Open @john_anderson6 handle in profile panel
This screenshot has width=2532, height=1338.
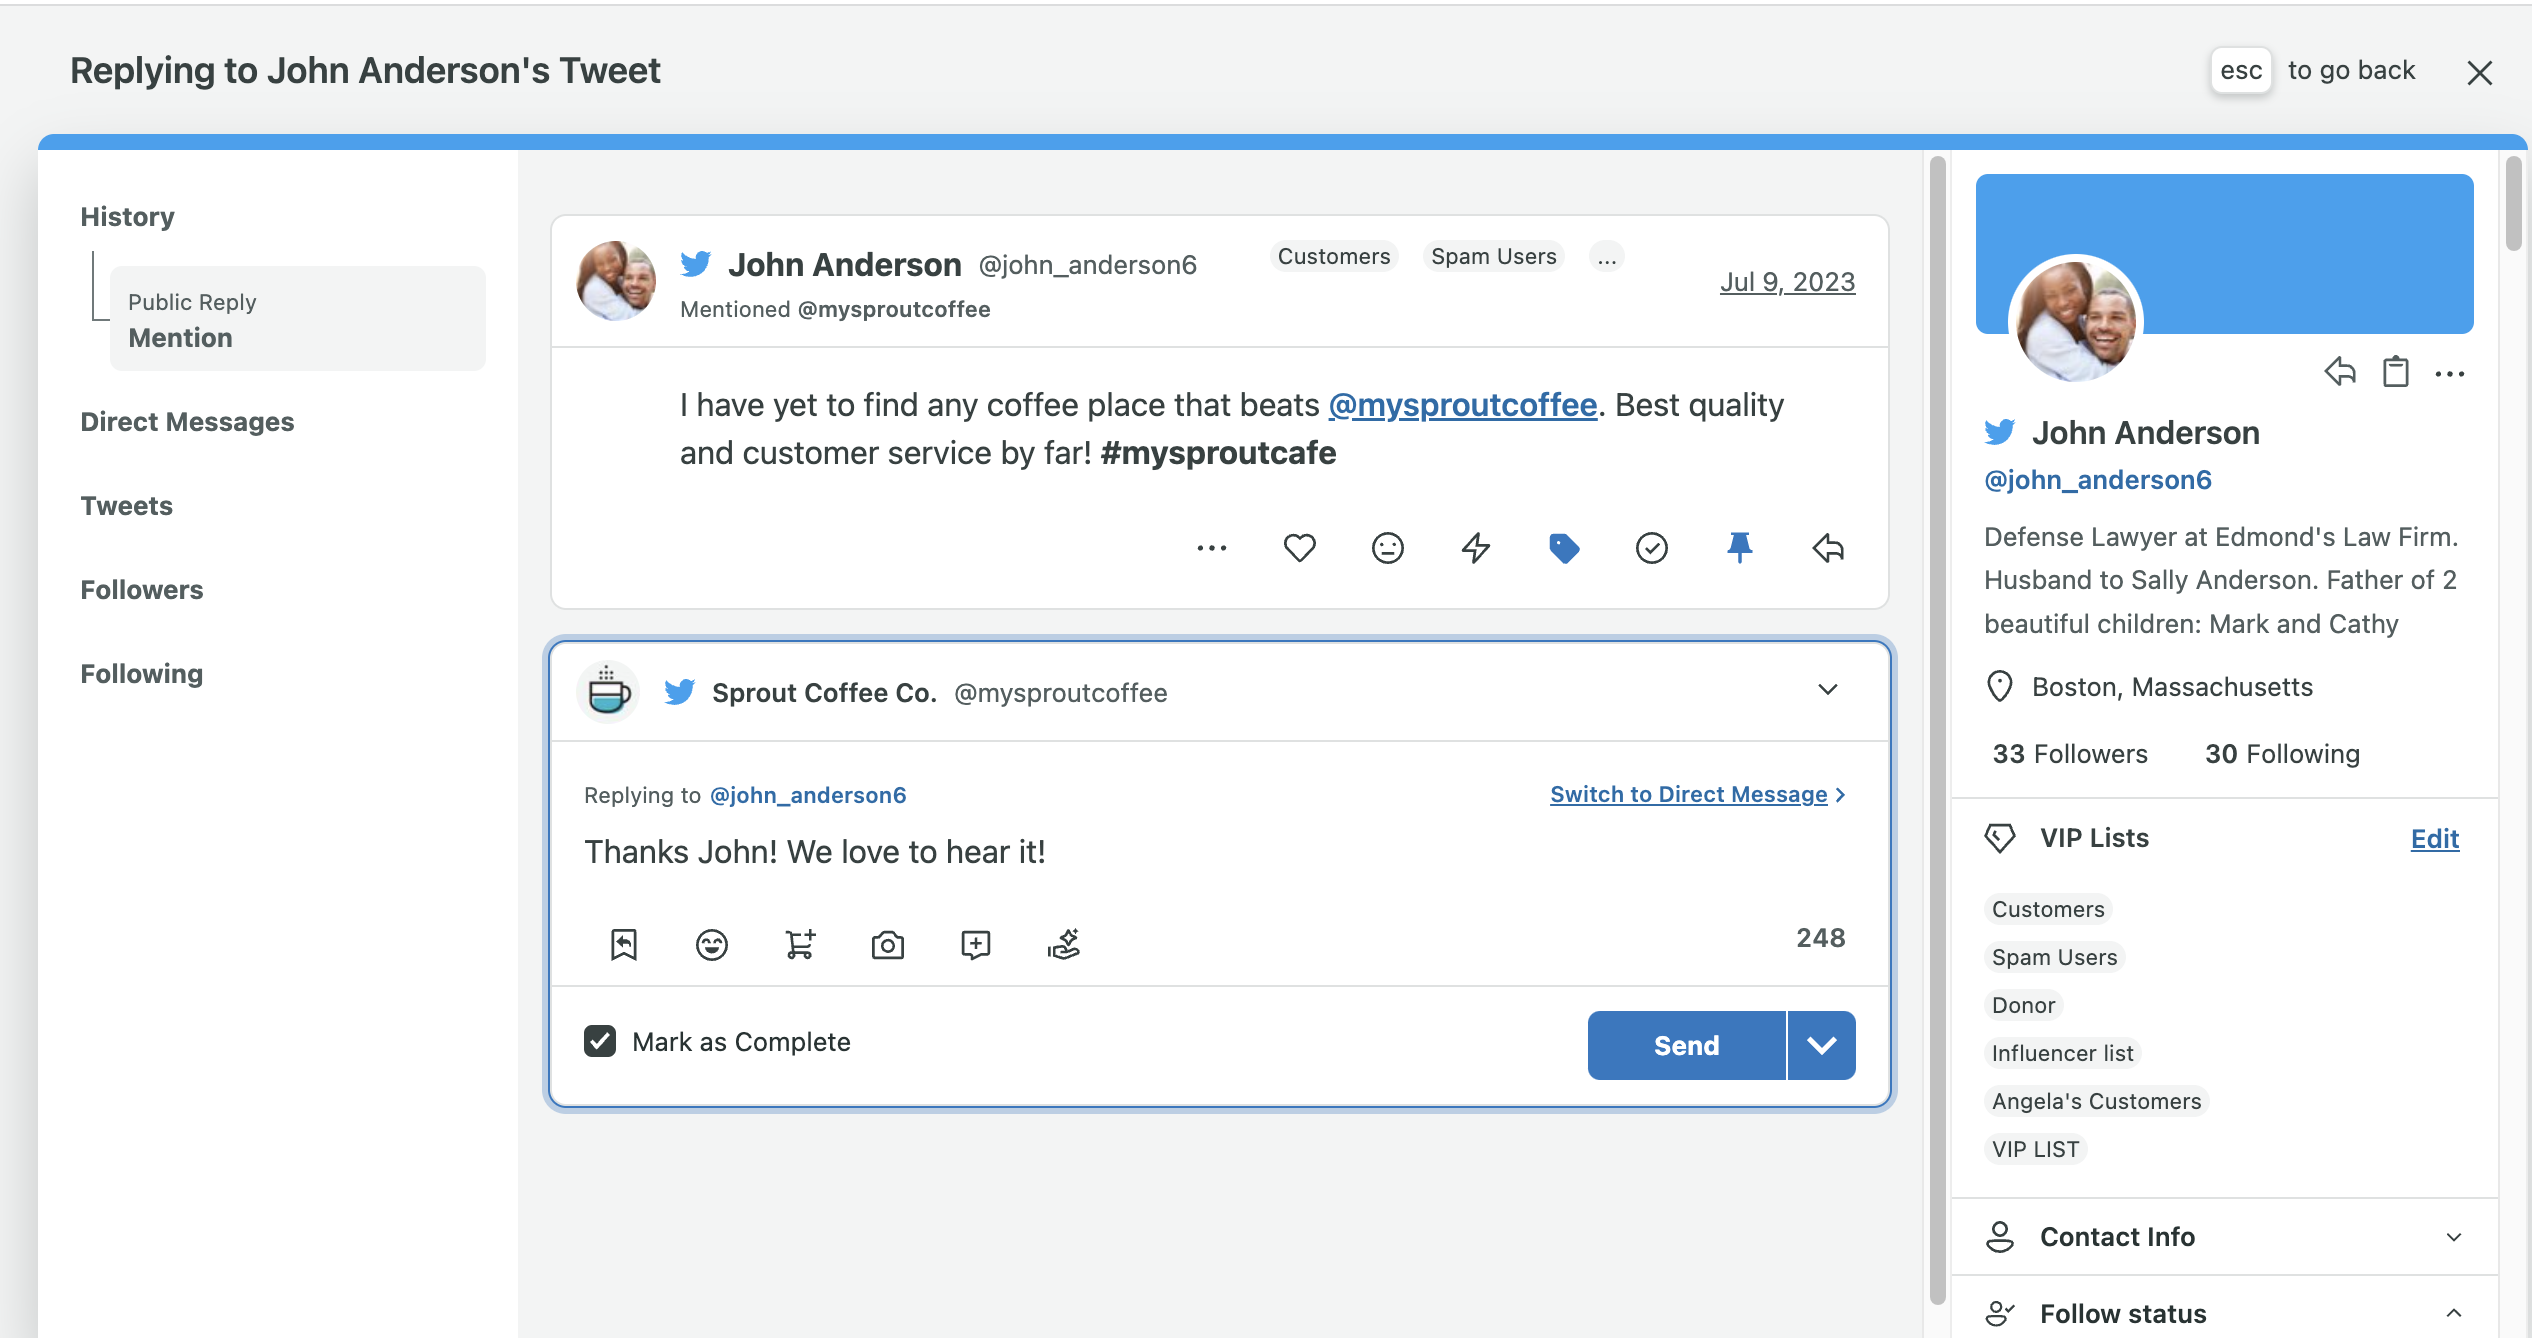pyautogui.click(x=2098, y=480)
